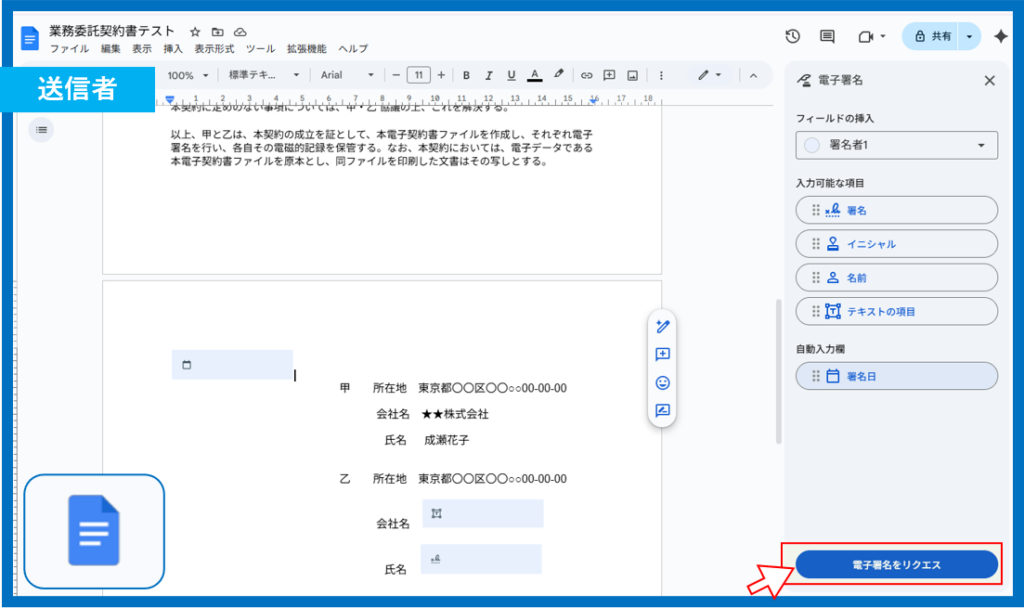Open the 100% zoom dropdown
Image resolution: width=1024 pixels, height=608 pixels.
(x=187, y=75)
